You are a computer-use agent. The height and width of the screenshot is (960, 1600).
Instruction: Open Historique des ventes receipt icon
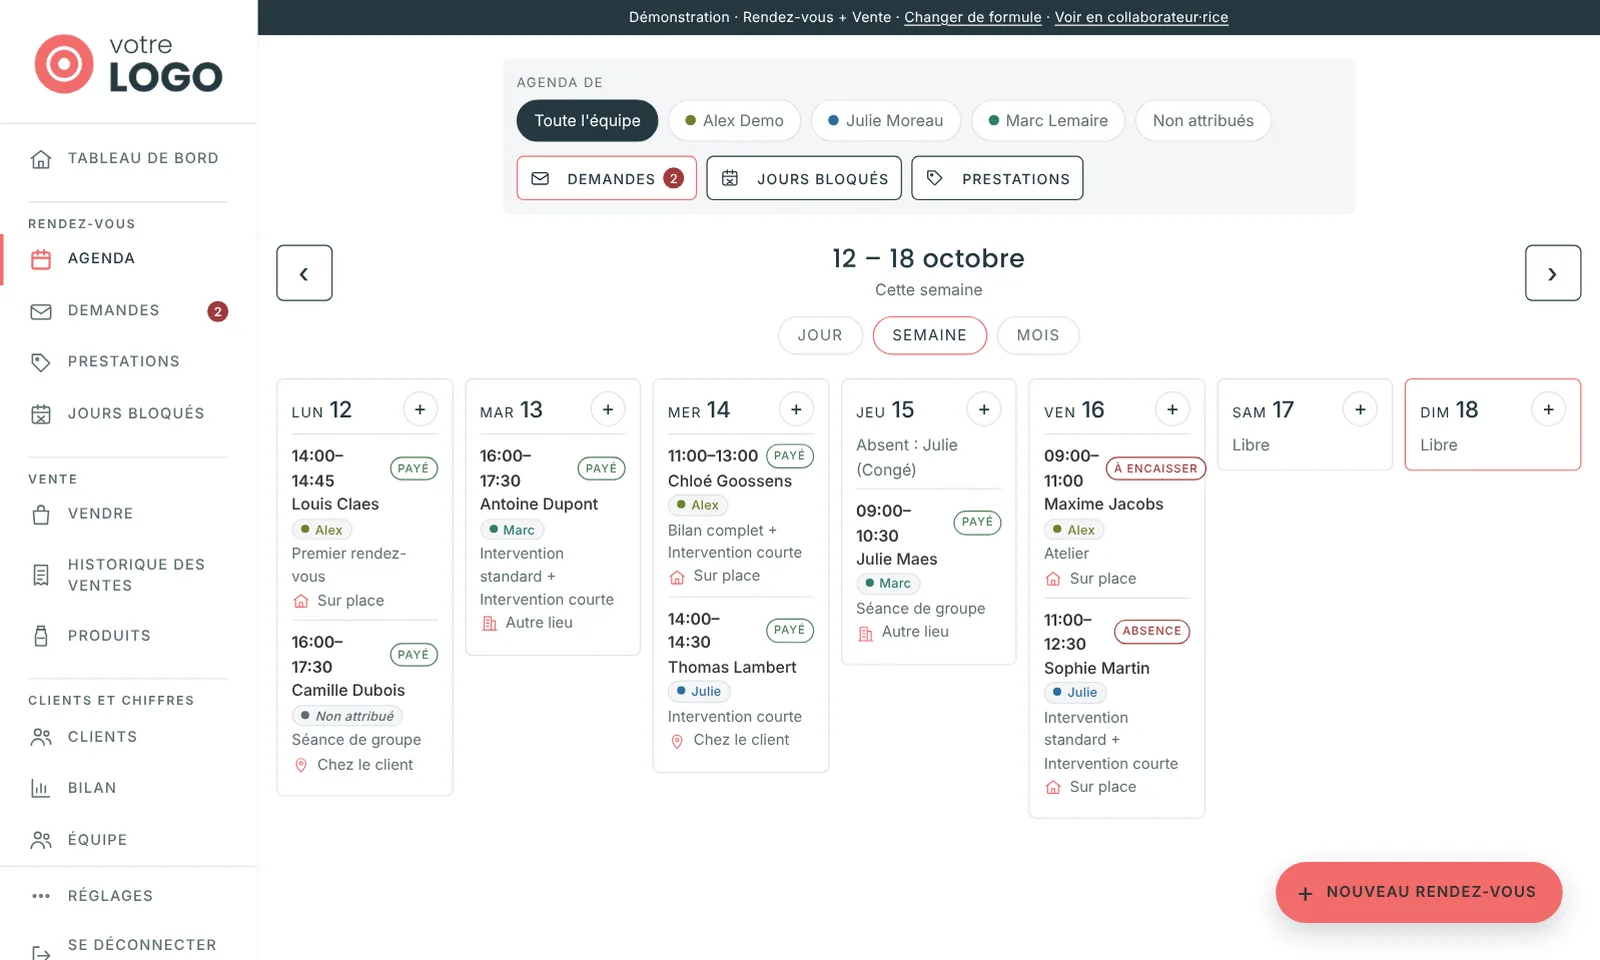[41, 575]
